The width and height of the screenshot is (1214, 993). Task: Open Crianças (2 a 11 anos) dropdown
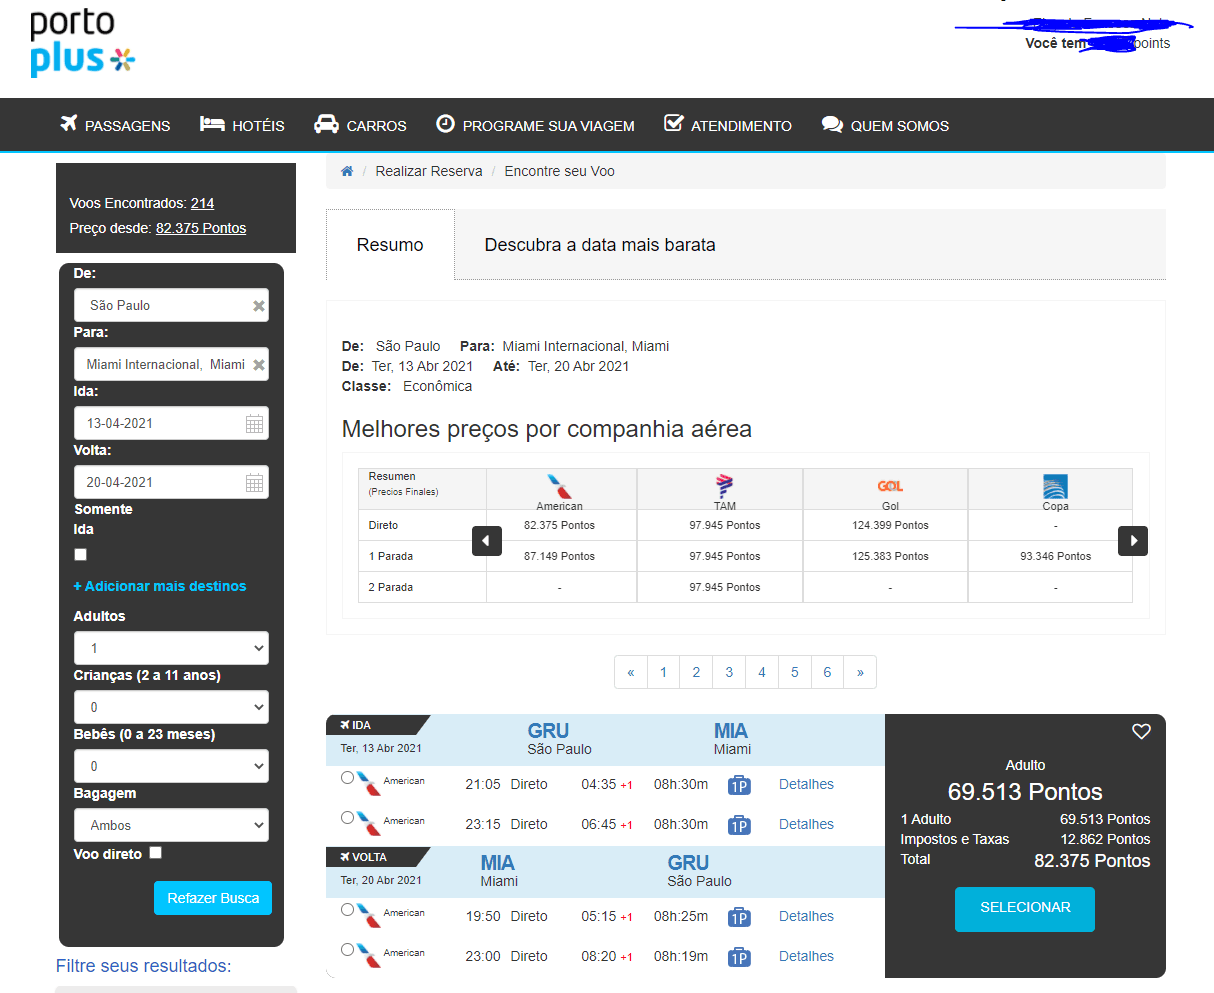[x=171, y=707]
